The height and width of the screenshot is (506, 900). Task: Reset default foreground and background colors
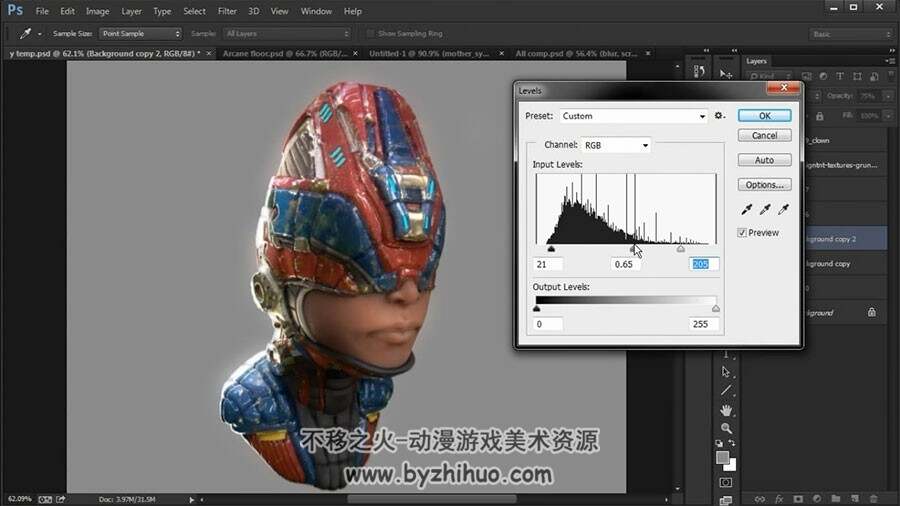point(719,443)
